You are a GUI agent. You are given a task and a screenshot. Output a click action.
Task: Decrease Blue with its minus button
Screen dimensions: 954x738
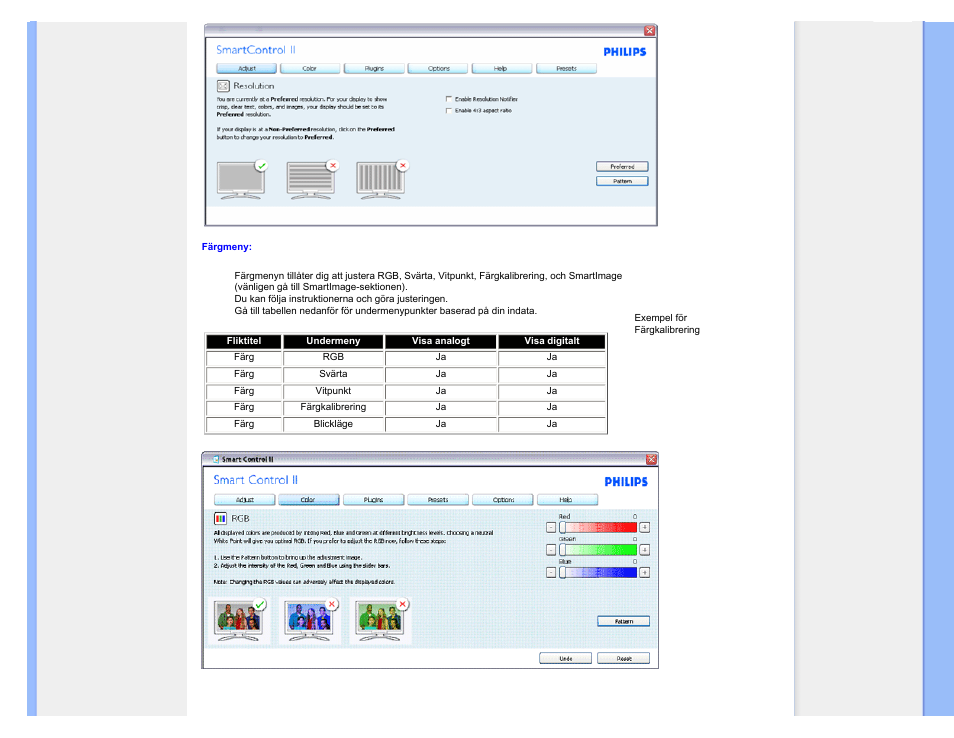point(551,573)
